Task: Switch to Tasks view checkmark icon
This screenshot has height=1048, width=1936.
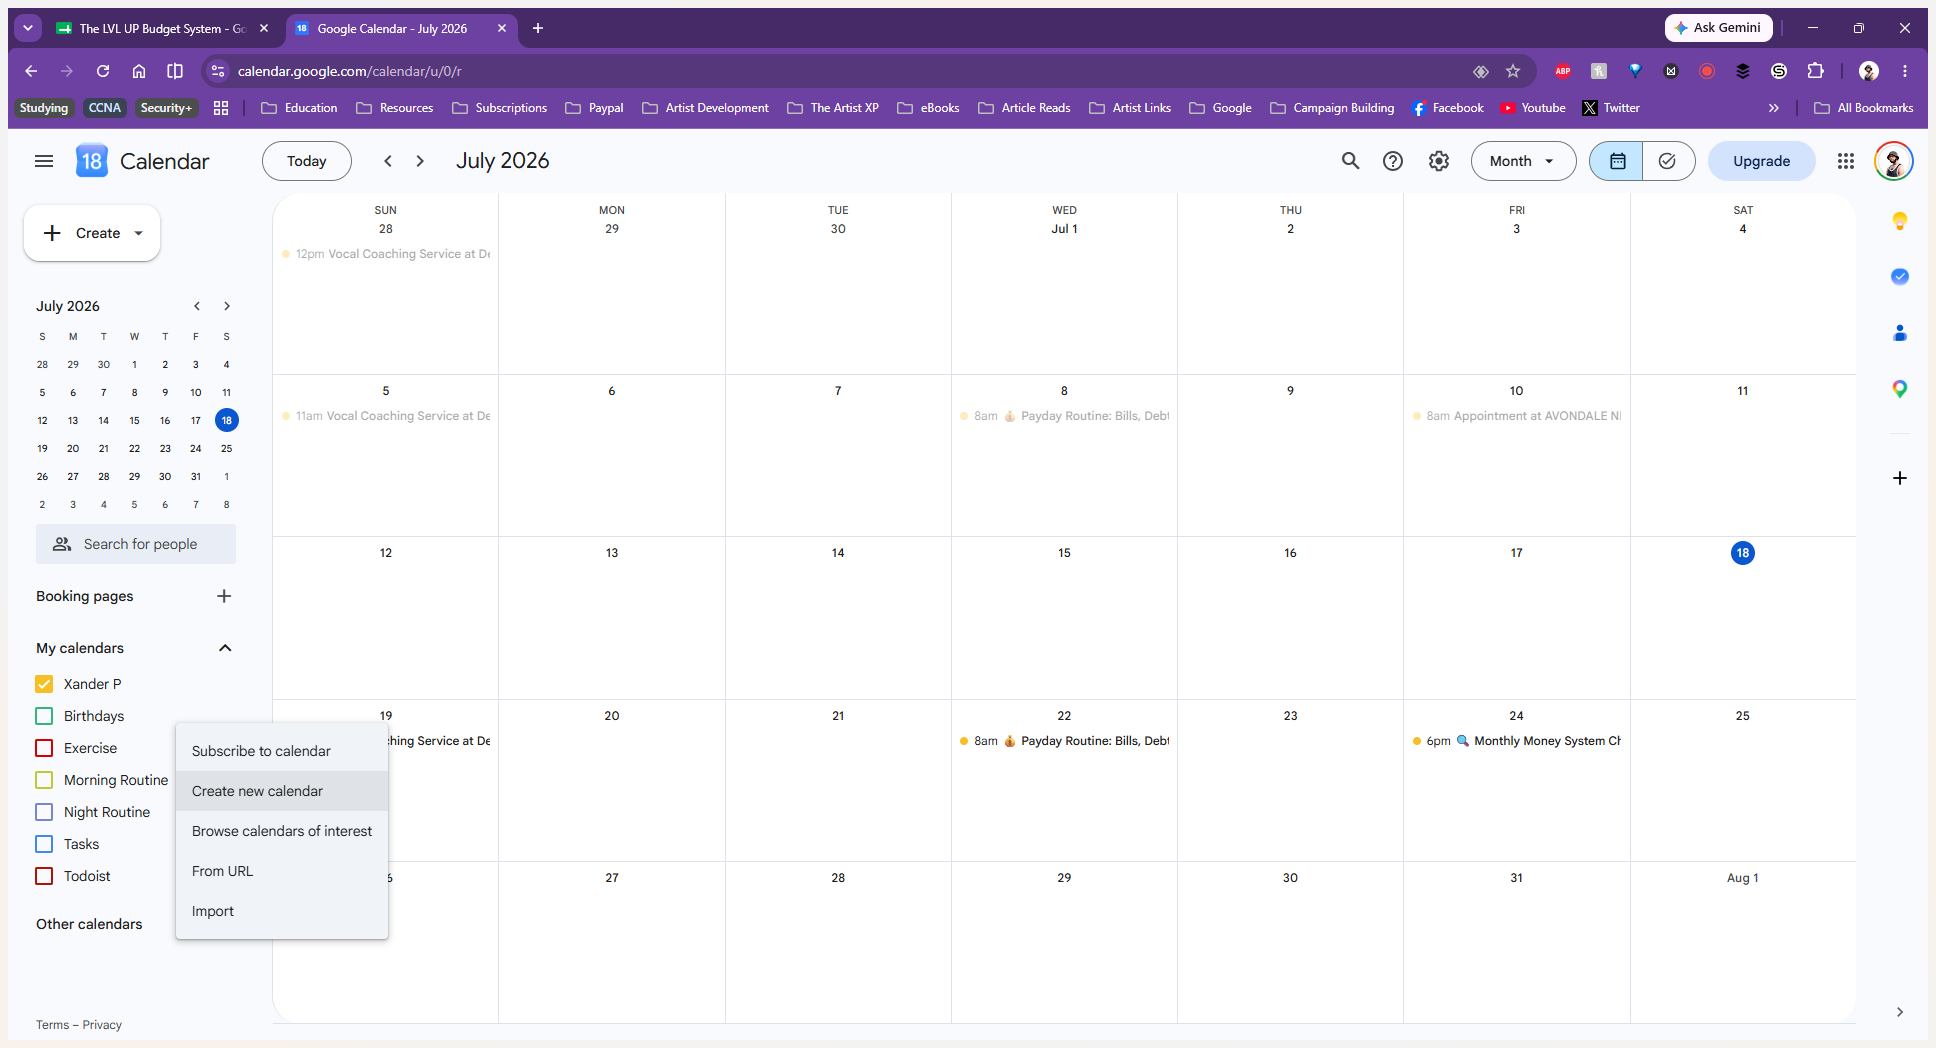Action: [x=1668, y=161]
